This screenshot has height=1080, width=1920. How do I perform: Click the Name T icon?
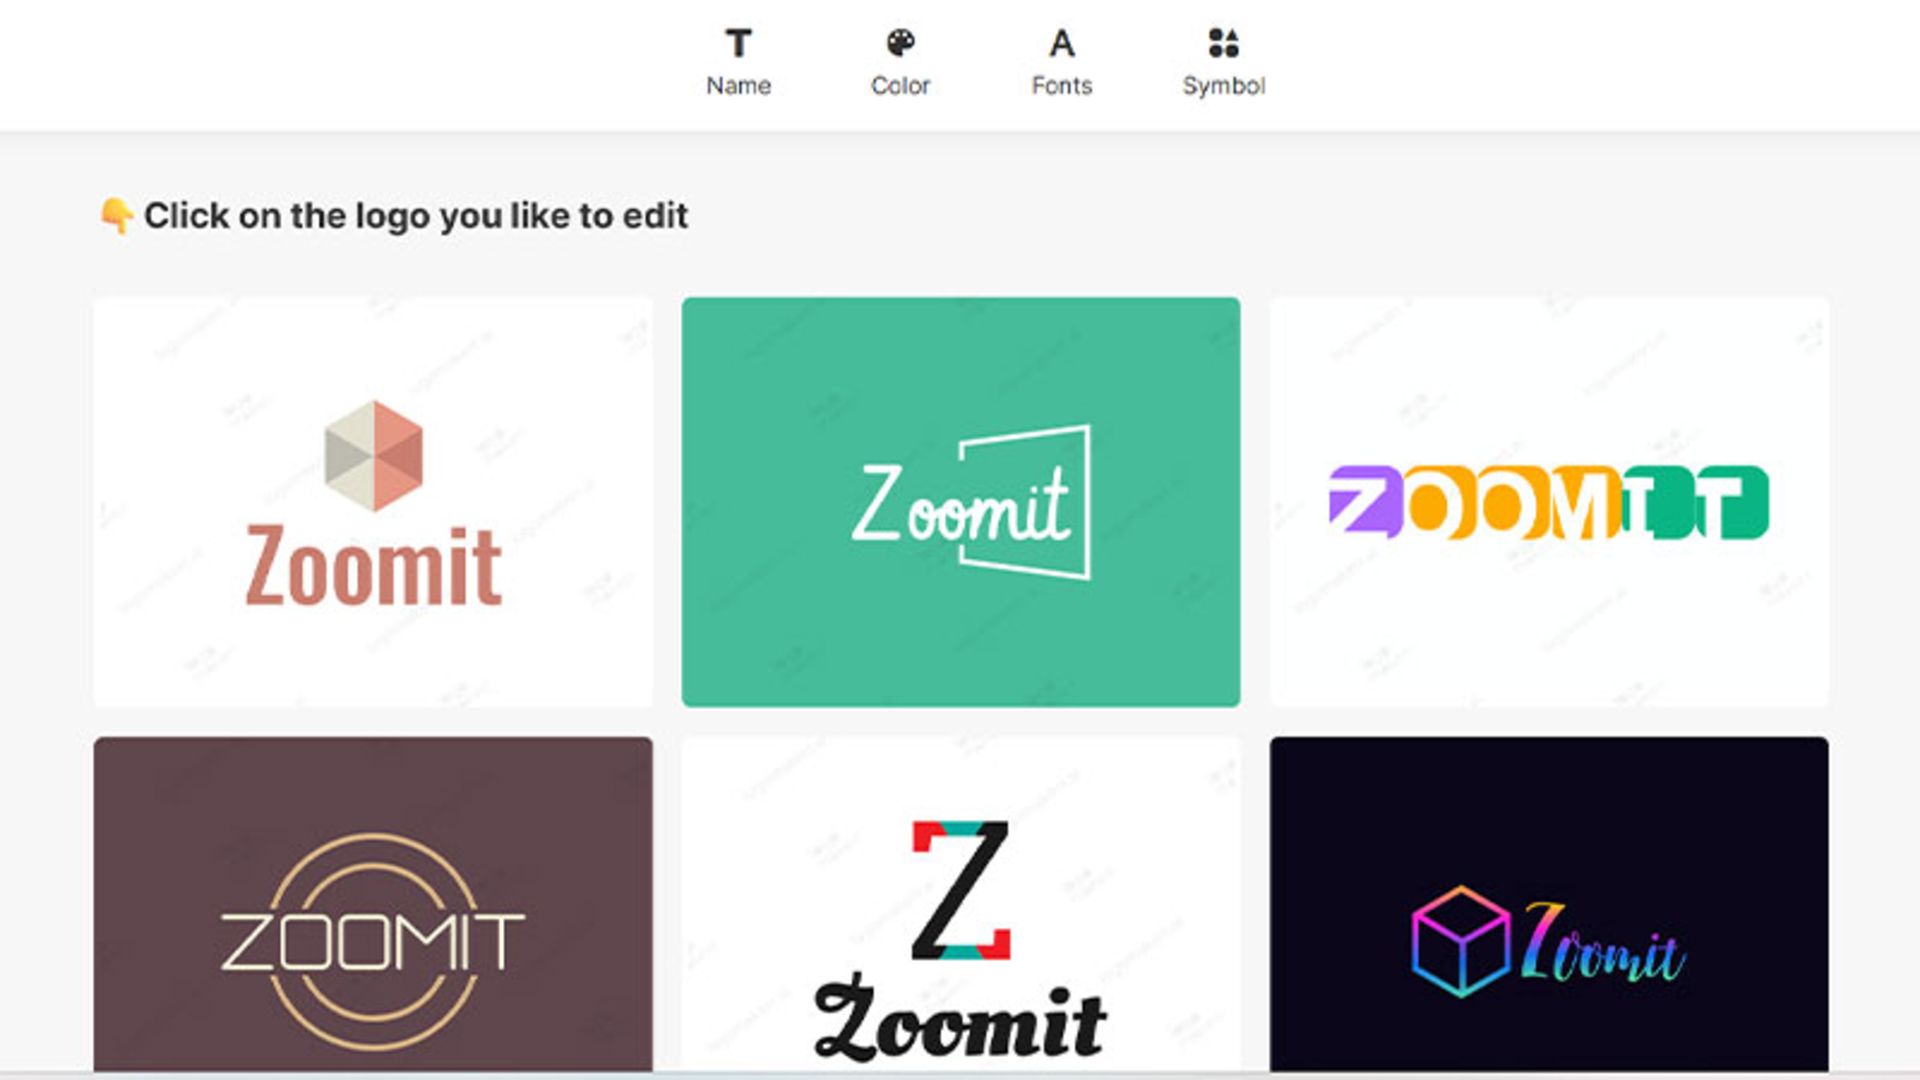pos(738,43)
